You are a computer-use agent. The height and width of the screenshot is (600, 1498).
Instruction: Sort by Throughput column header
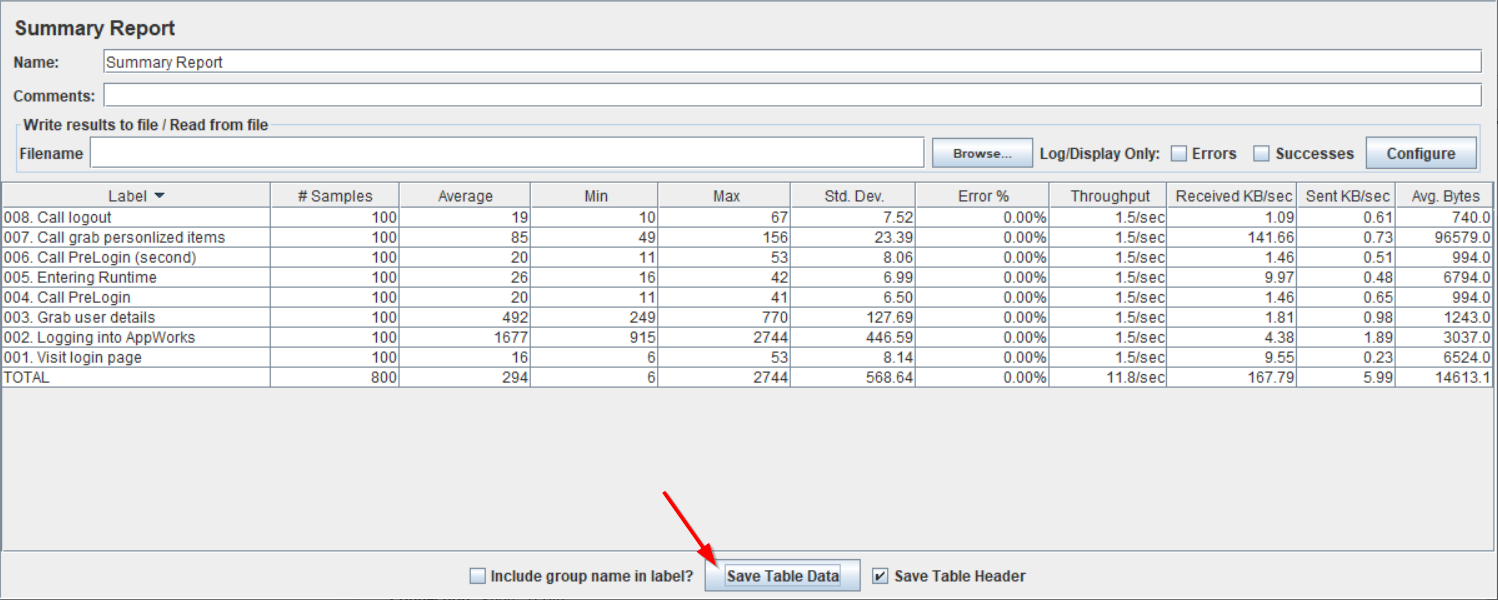[x=1109, y=196]
